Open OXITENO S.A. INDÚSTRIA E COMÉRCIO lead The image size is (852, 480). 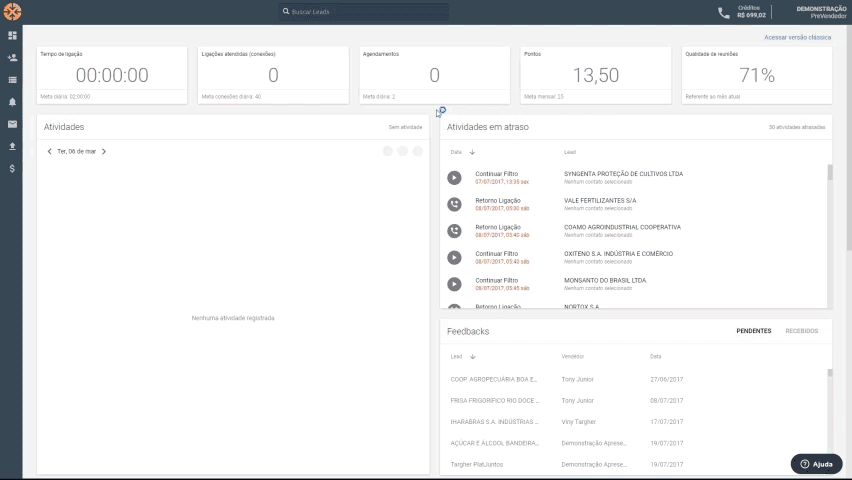[618, 254]
